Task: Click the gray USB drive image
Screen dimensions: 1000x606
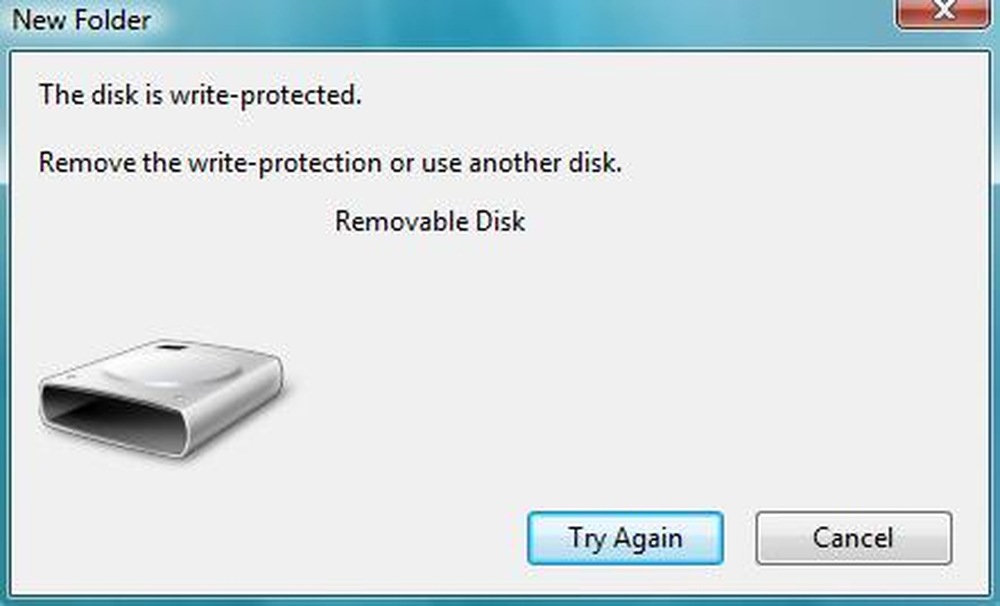Action: coord(161,398)
